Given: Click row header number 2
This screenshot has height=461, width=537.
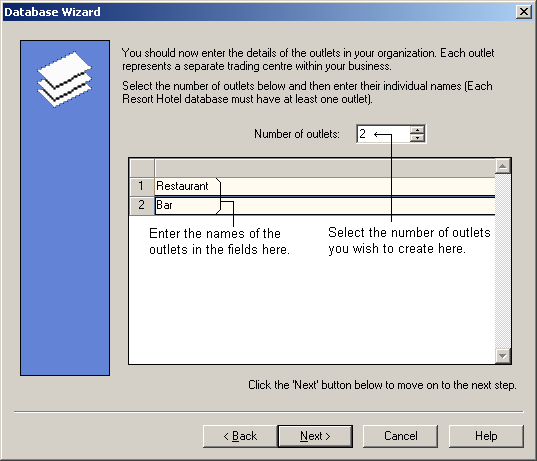Looking at the screenshot, I should click(x=141, y=205).
